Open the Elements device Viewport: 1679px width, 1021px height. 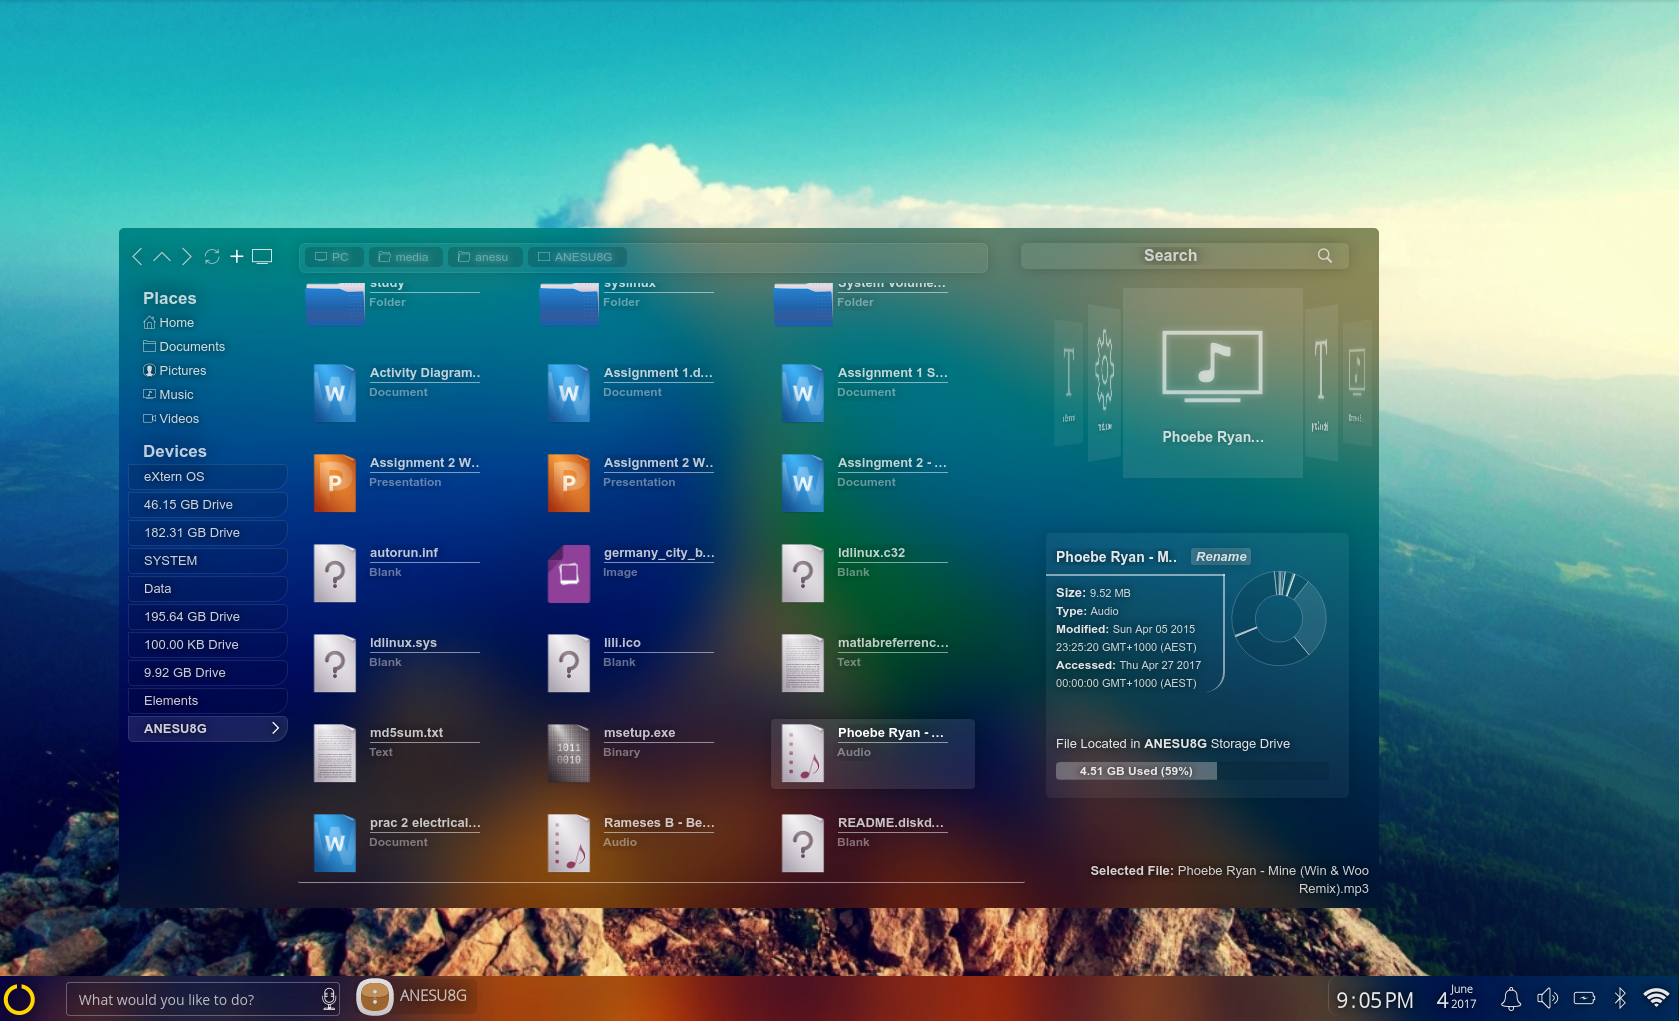[x=208, y=701]
